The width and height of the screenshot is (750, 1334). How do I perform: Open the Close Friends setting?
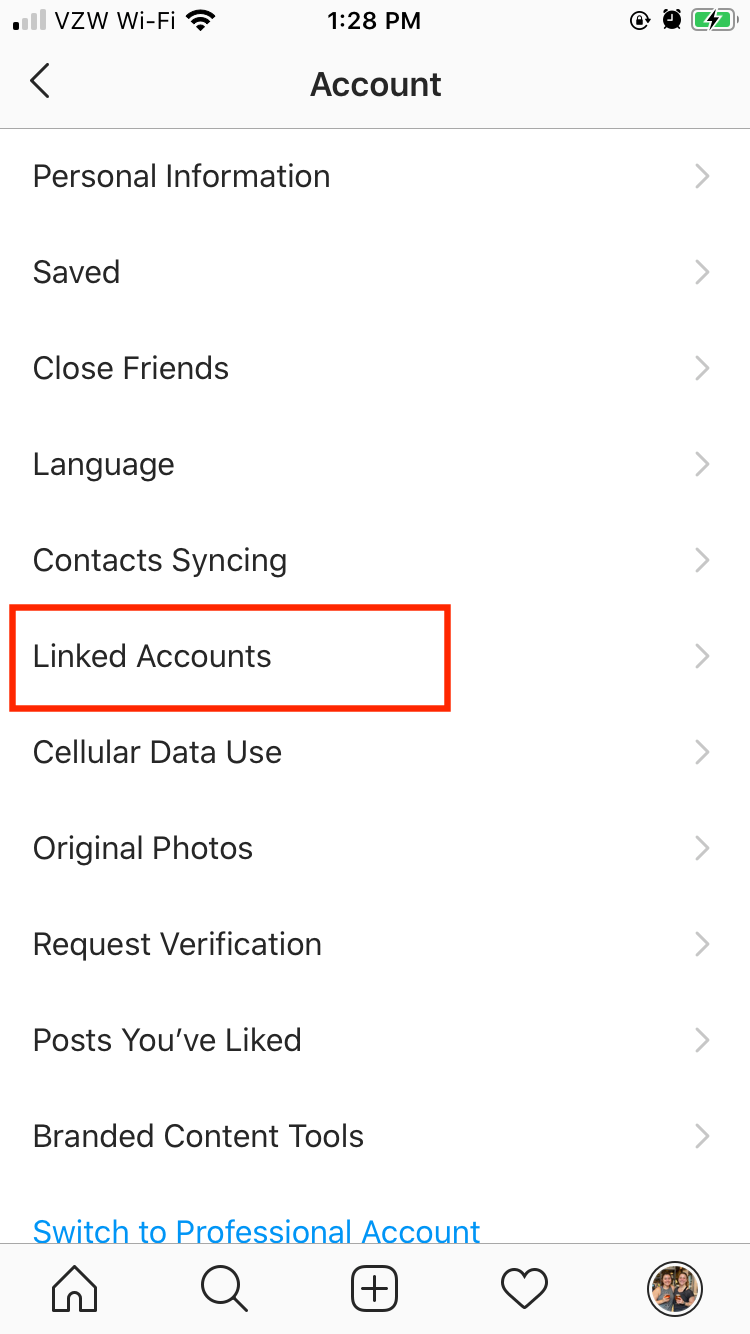pos(375,368)
